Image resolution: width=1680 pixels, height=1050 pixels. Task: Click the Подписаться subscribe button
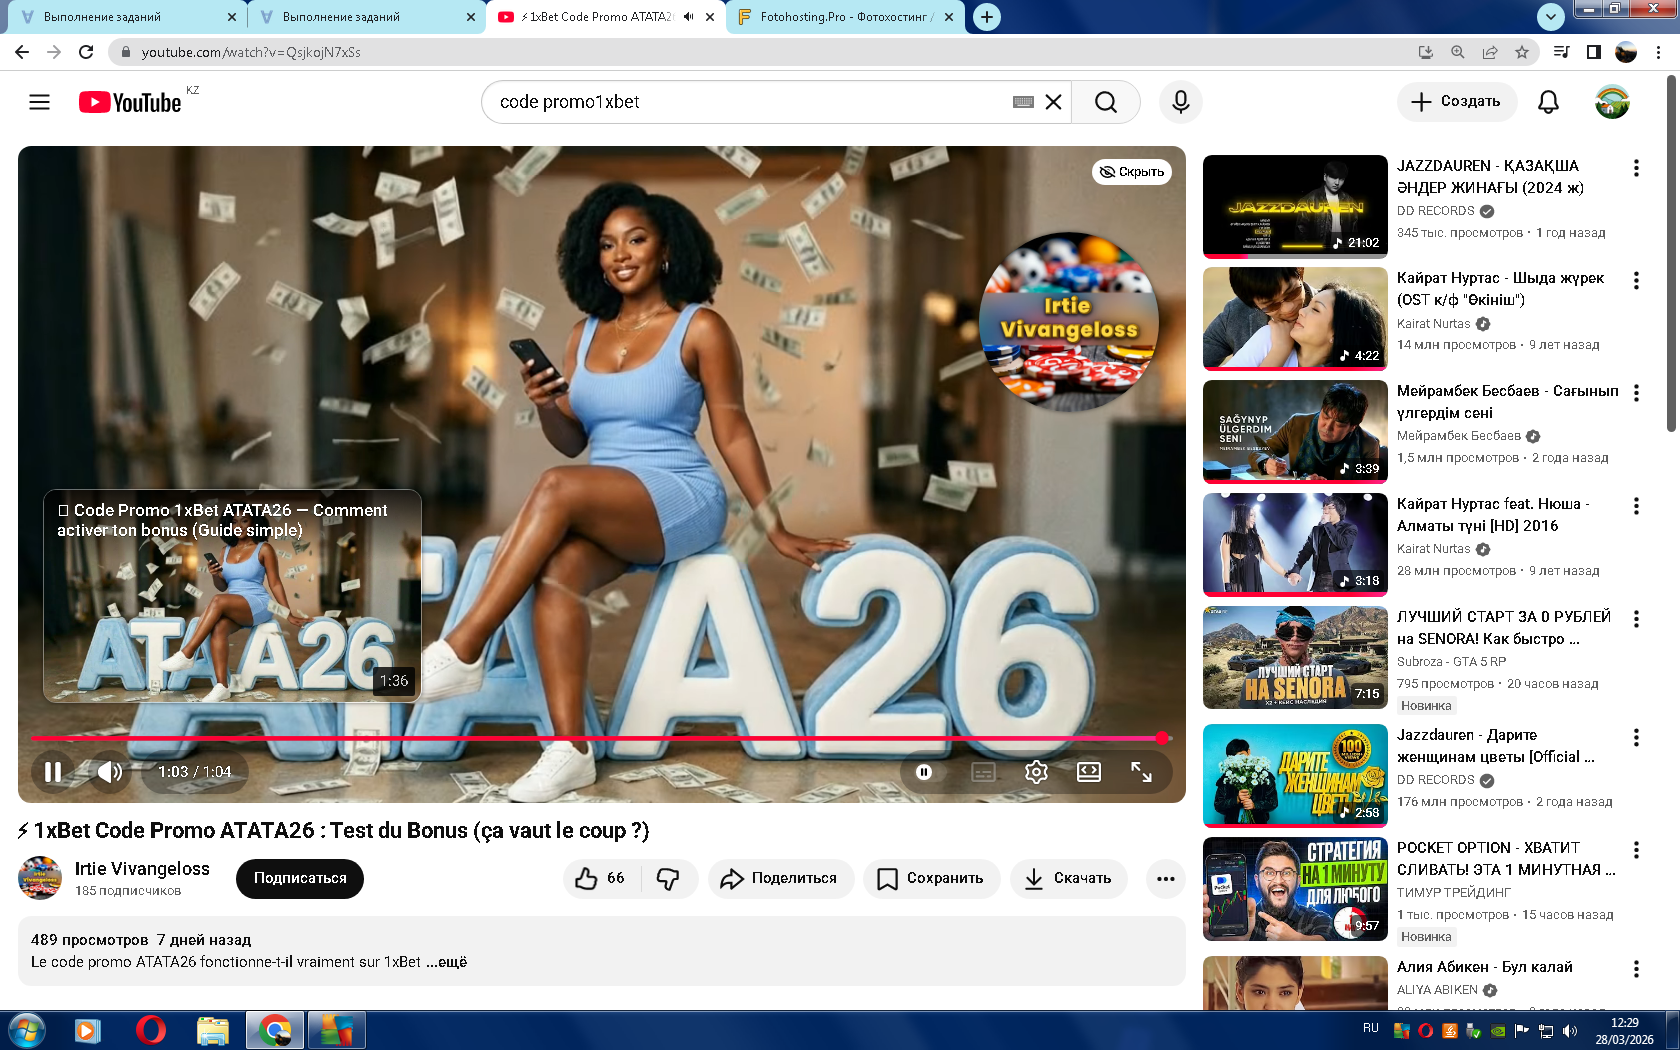point(300,878)
